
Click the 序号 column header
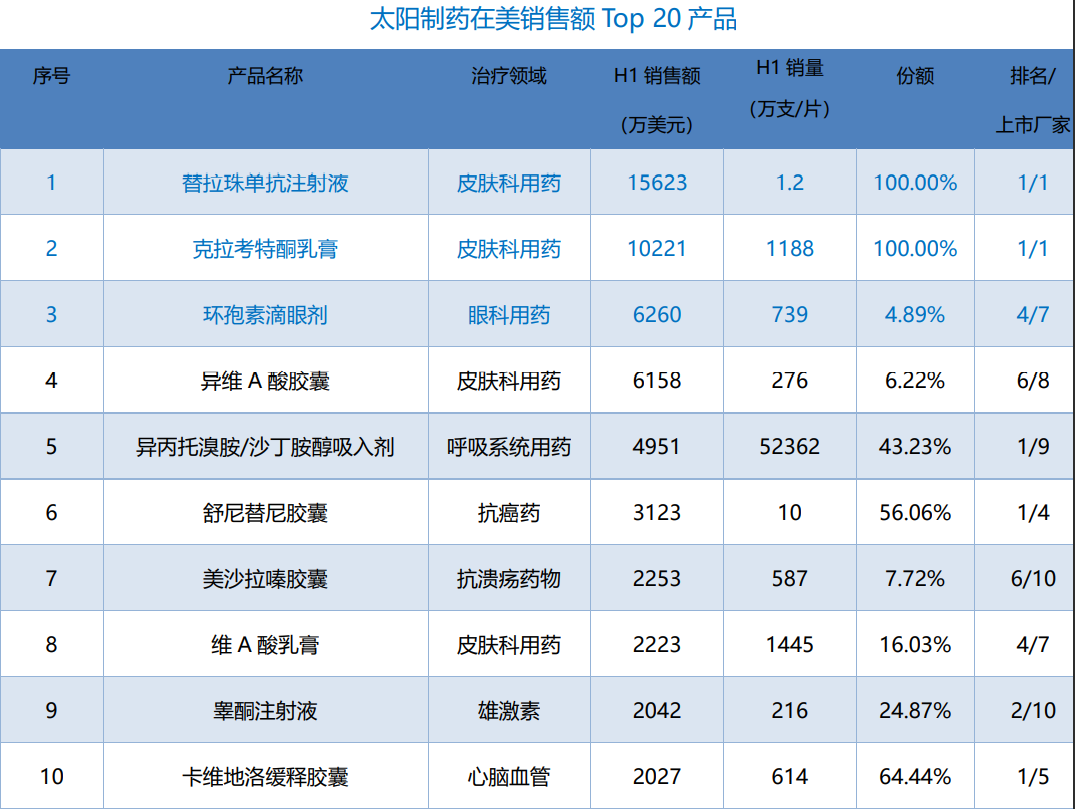[51, 76]
